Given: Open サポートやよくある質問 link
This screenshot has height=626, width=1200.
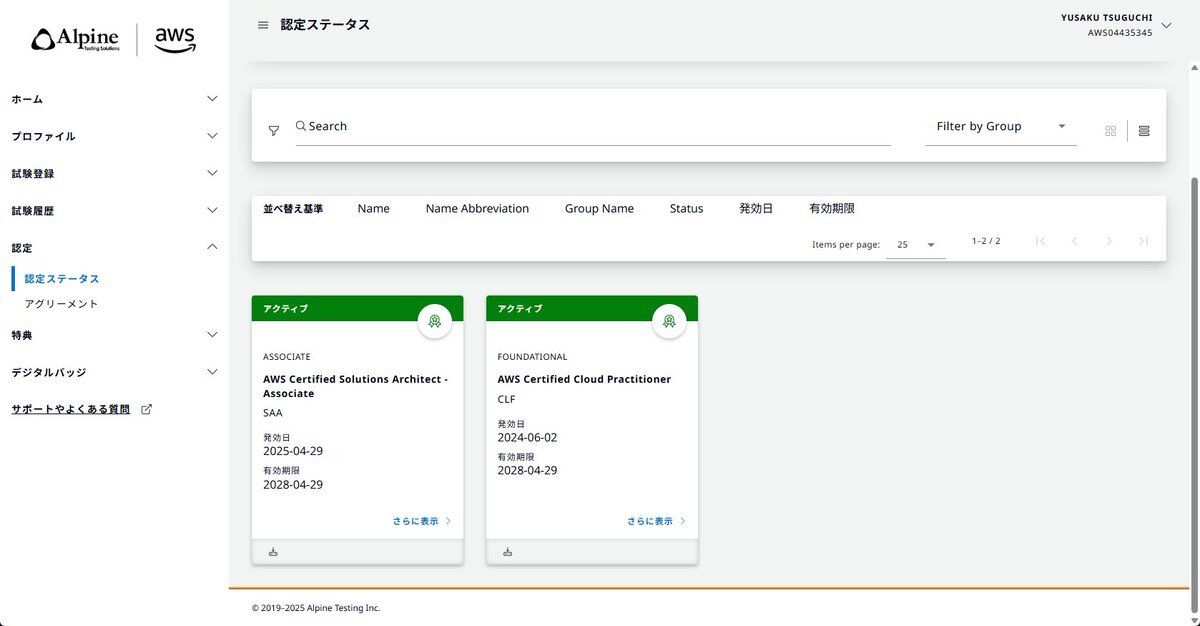Looking at the screenshot, I should click(71, 409).
